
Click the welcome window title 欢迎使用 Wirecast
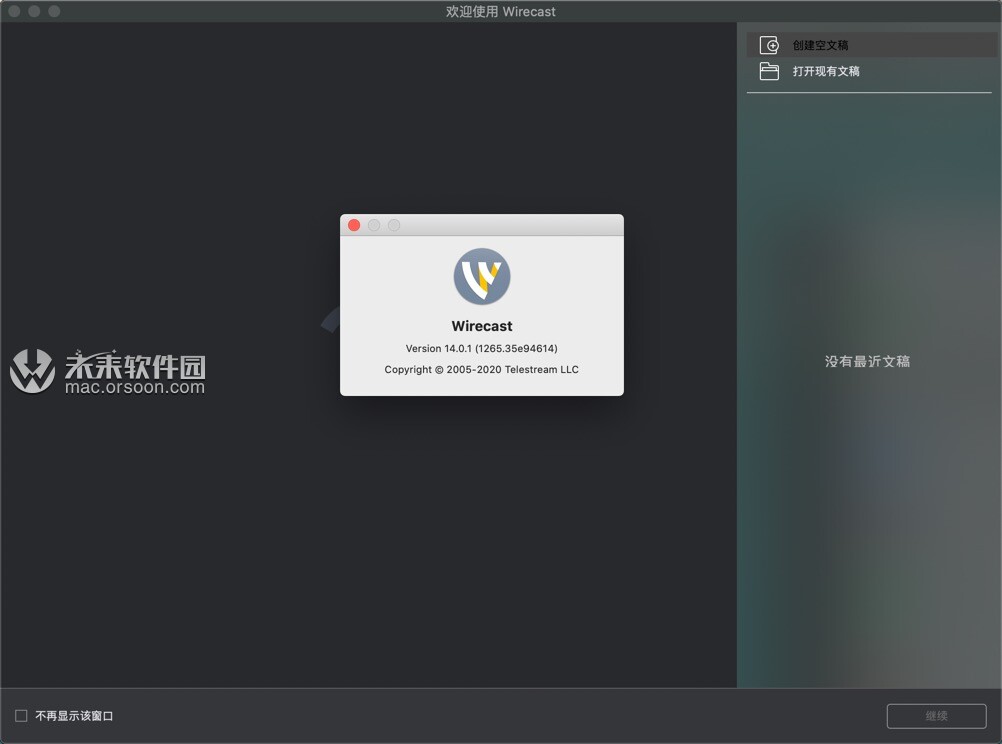coord(501,11)
